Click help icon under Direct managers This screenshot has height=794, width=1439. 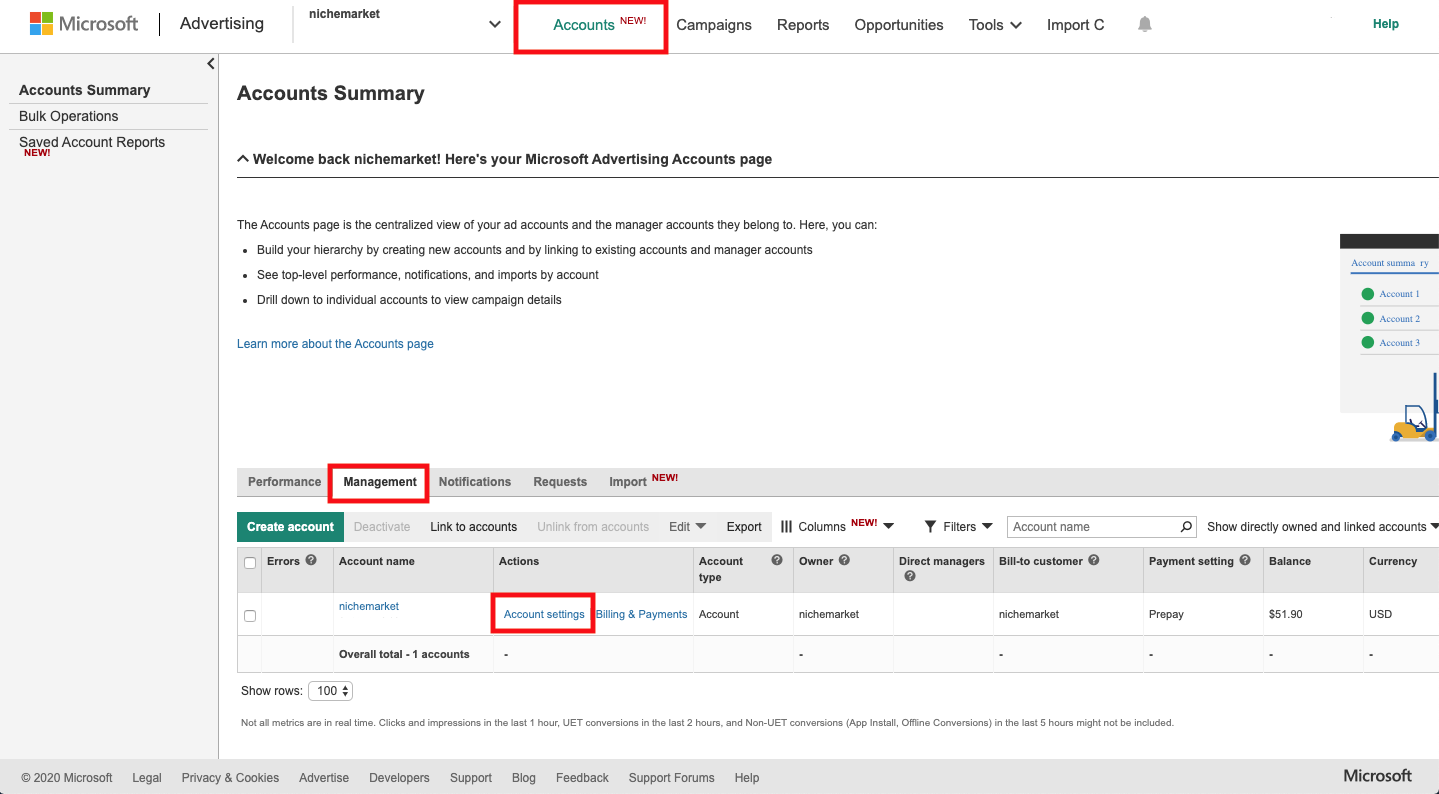coord(910,576)
